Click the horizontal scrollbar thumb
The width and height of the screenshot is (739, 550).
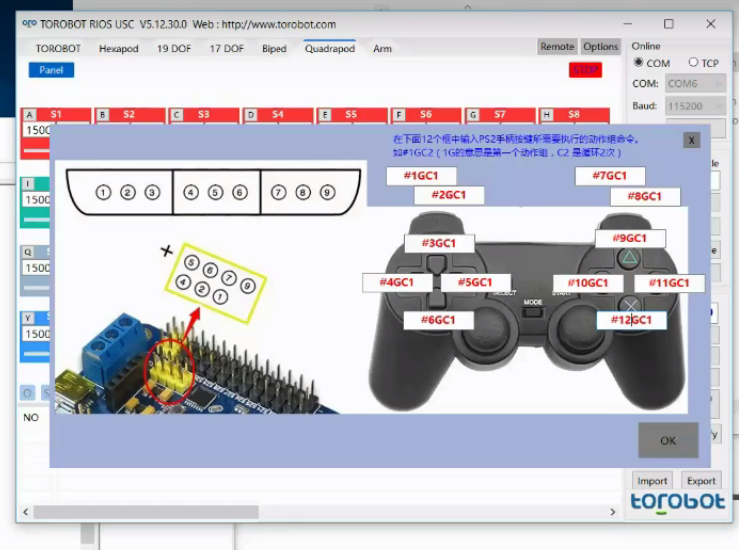tap(146, 512)
